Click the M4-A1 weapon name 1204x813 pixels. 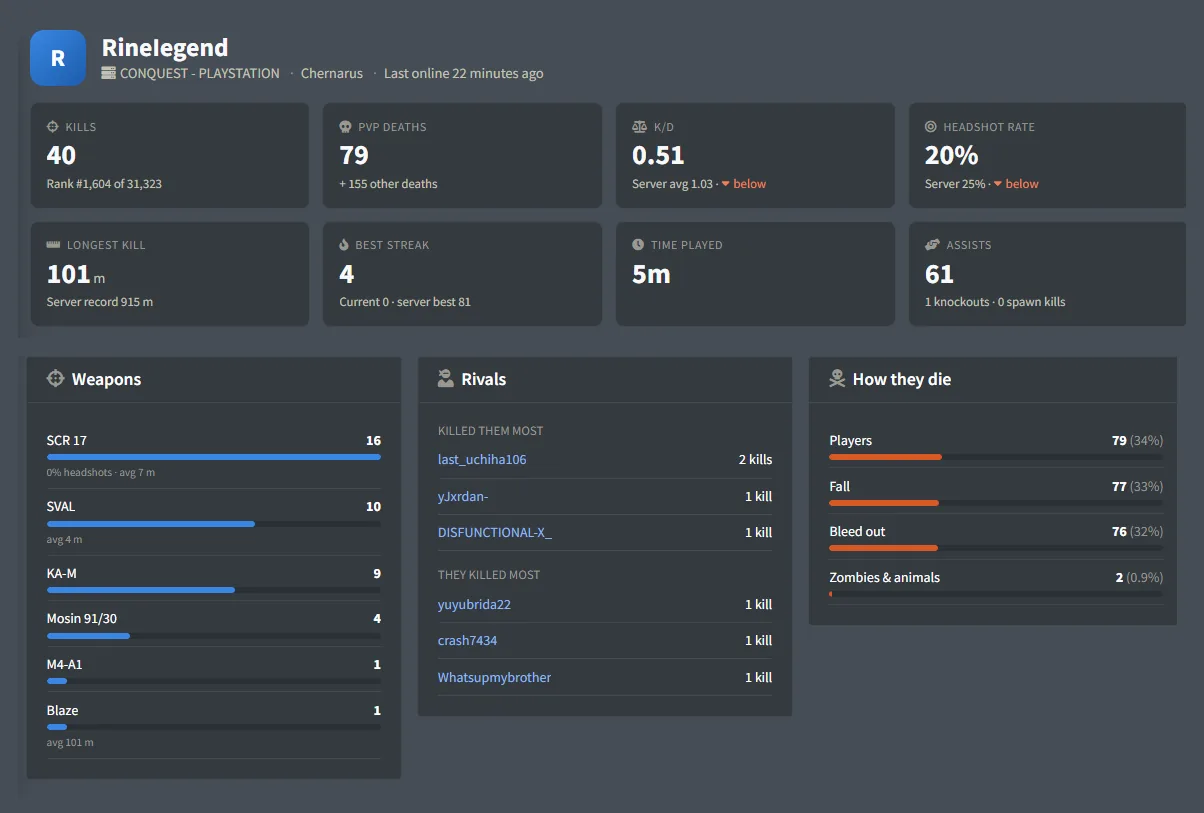[65, 664]
